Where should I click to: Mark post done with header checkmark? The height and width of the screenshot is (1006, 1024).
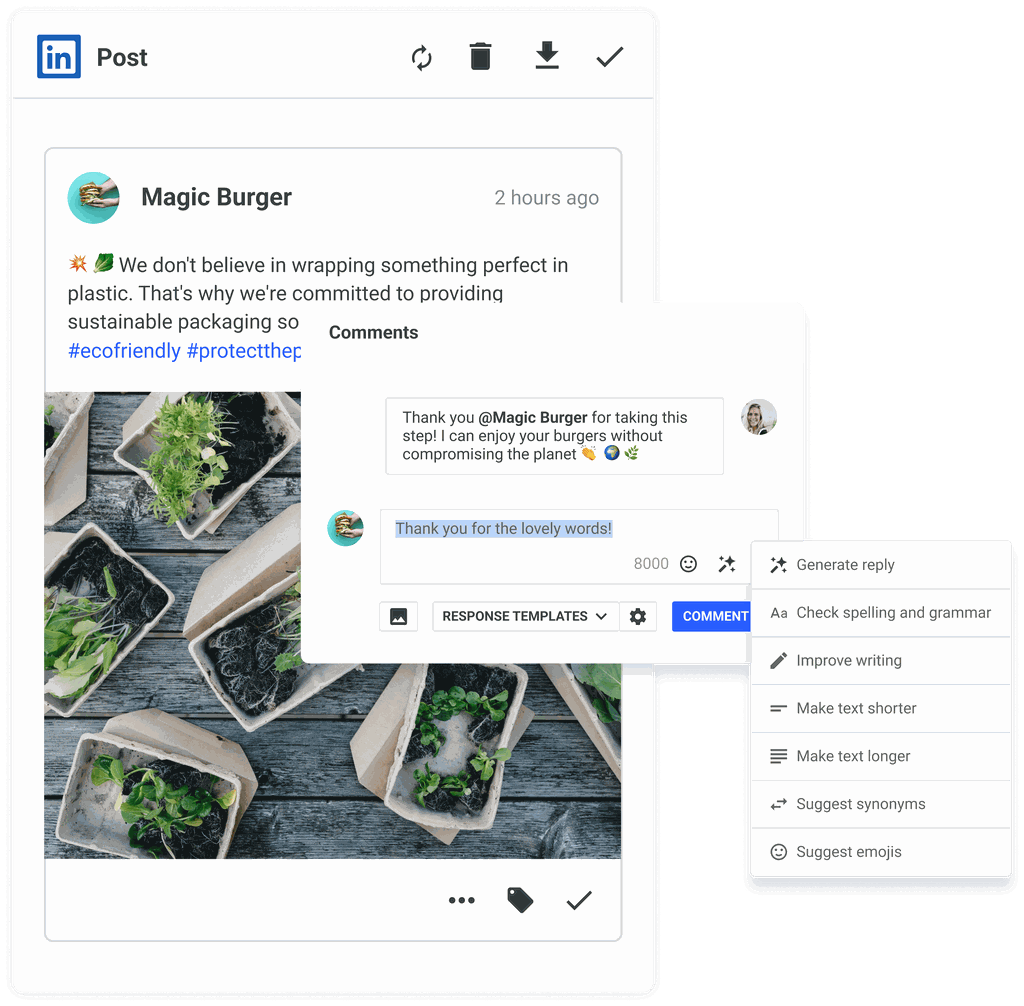click(609, 57)
